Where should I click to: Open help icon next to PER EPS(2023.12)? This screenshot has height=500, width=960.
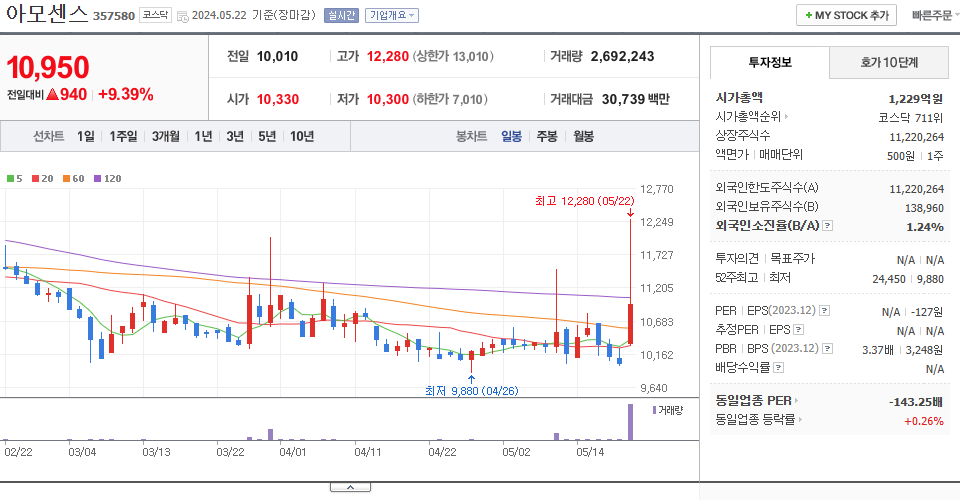825,311
